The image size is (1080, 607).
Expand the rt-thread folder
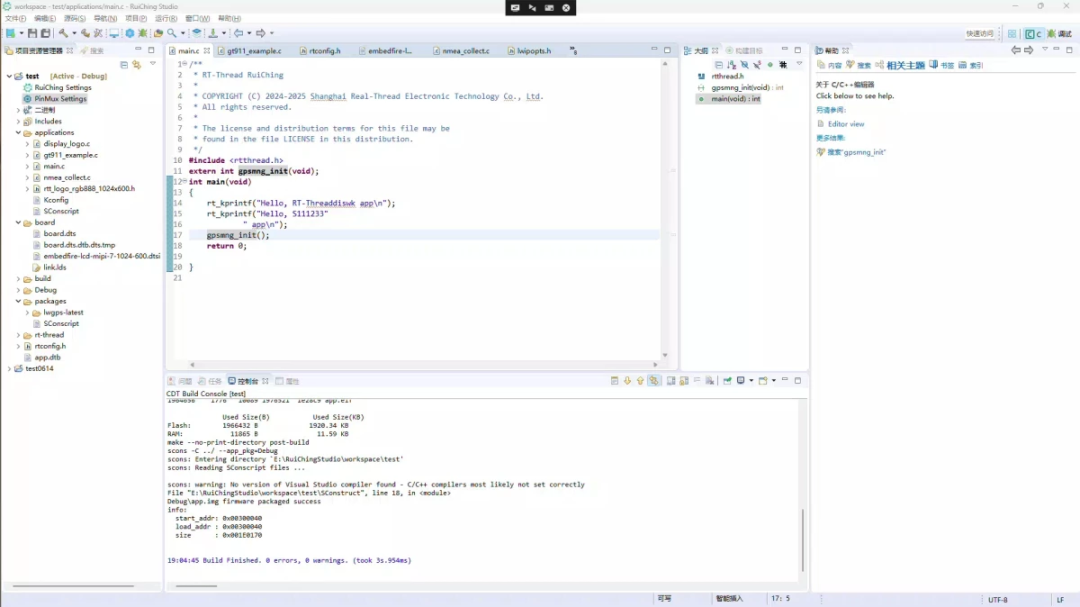[x=18, y=335]
